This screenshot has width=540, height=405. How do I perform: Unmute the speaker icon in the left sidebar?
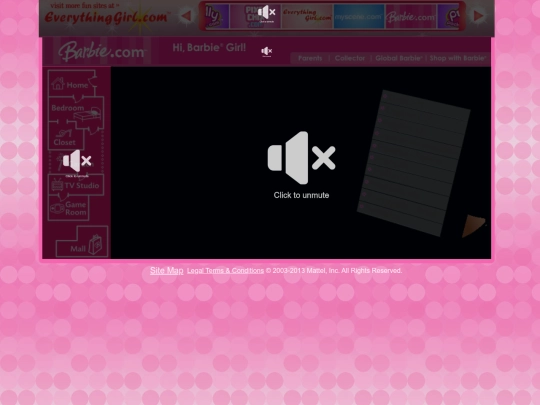click(77, 161)
